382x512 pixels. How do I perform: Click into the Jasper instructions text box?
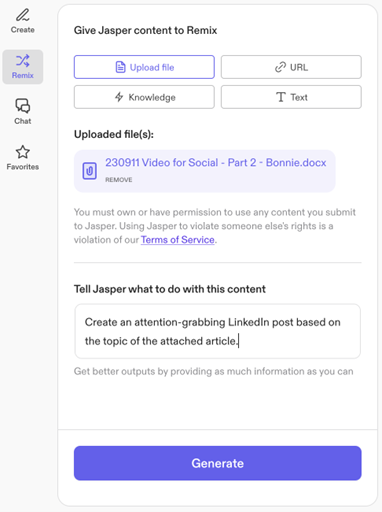pos(218,331)
